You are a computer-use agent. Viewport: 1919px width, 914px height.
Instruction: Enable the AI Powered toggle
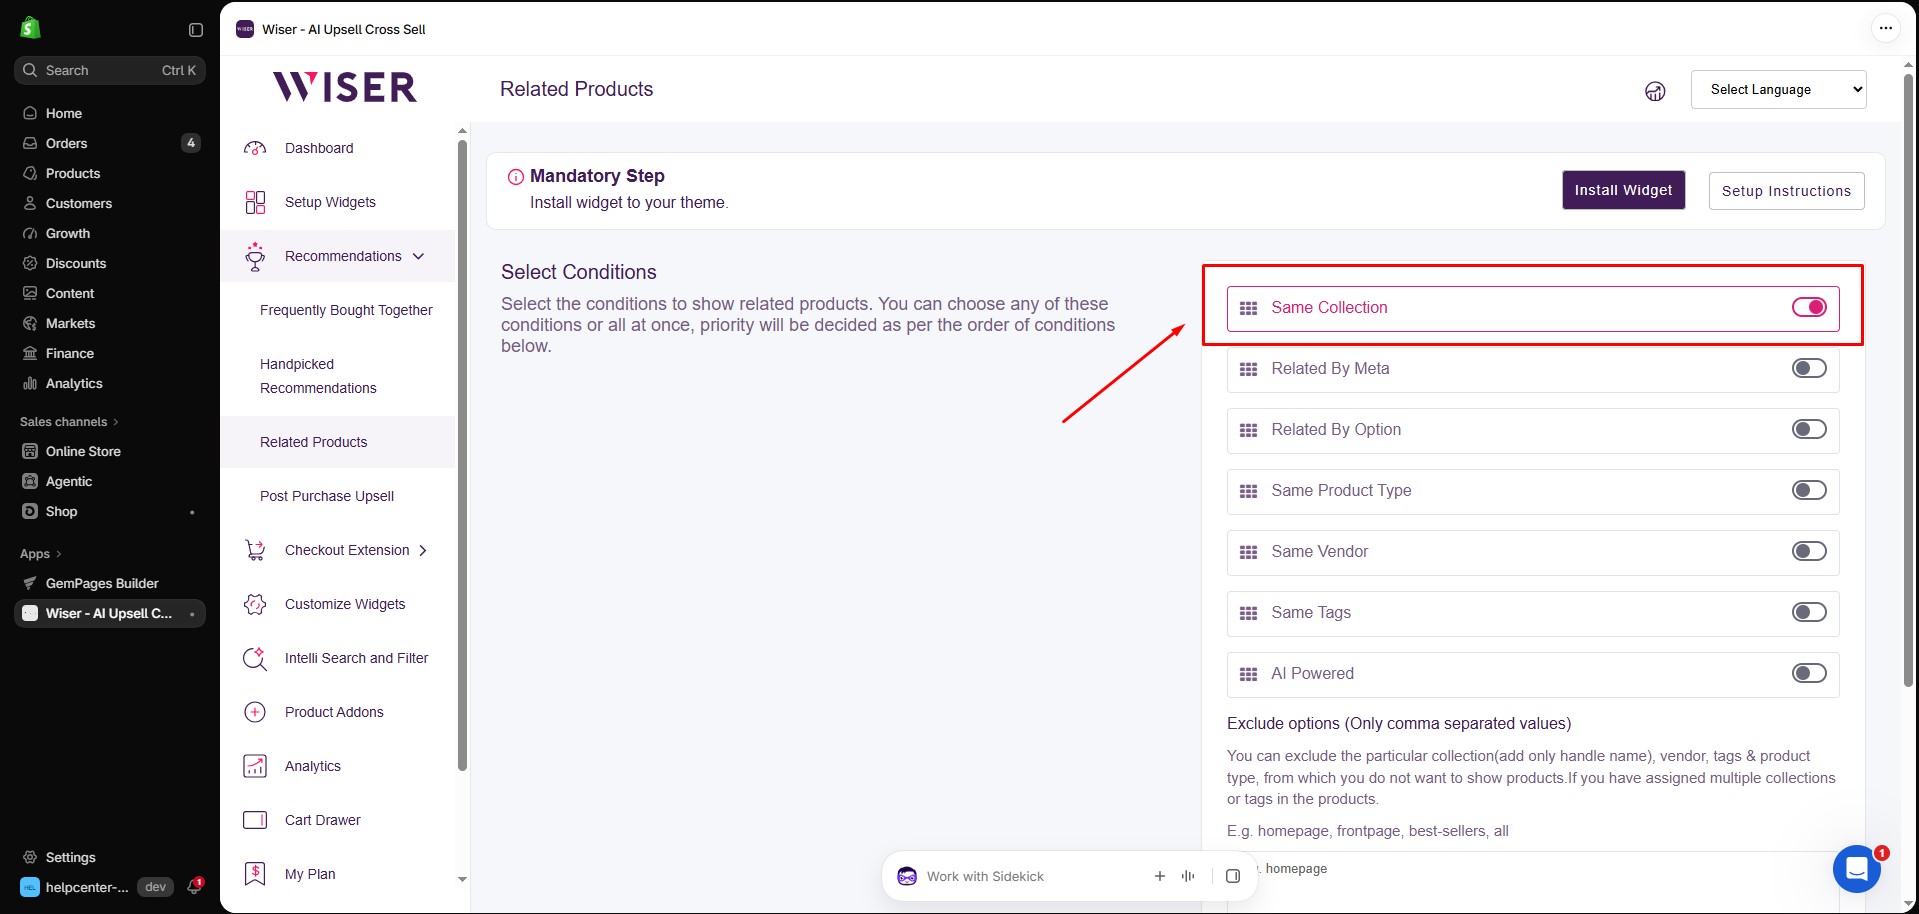click(1809, 673)
